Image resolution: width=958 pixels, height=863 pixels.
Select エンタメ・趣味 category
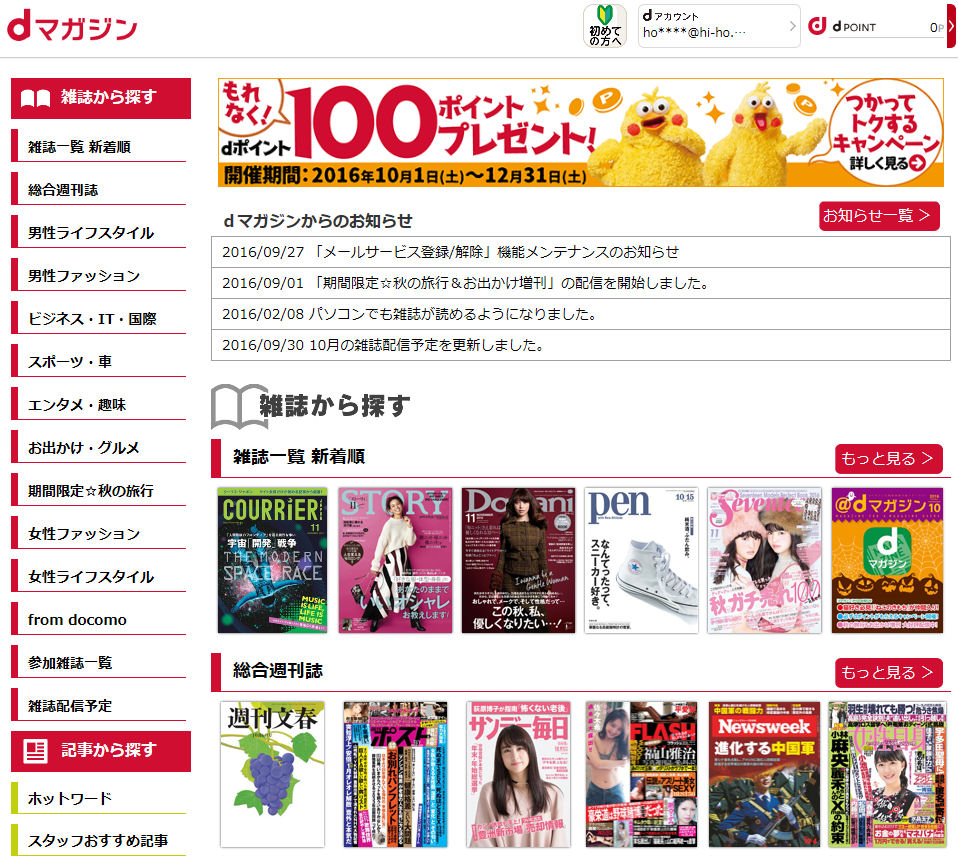click(x=98, y=404)
